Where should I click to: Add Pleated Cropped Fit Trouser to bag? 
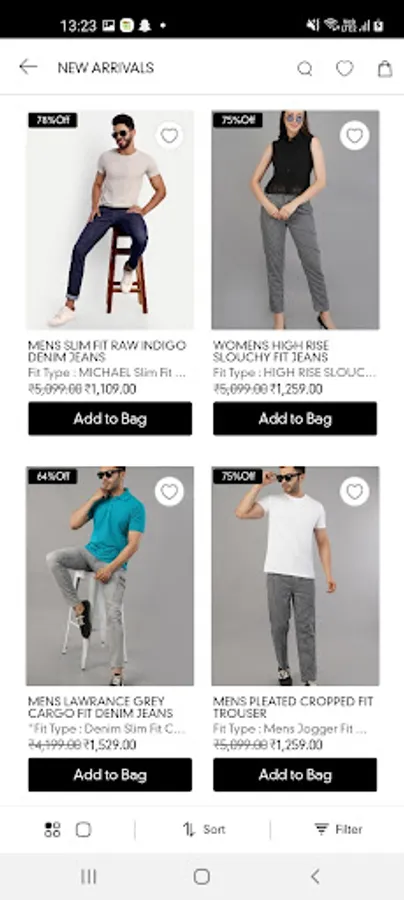(x=295, y=775)
